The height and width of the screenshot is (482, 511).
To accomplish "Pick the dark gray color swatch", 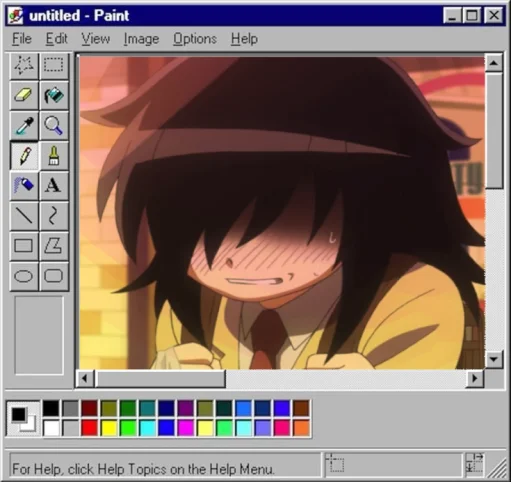I will pos(70,409).
